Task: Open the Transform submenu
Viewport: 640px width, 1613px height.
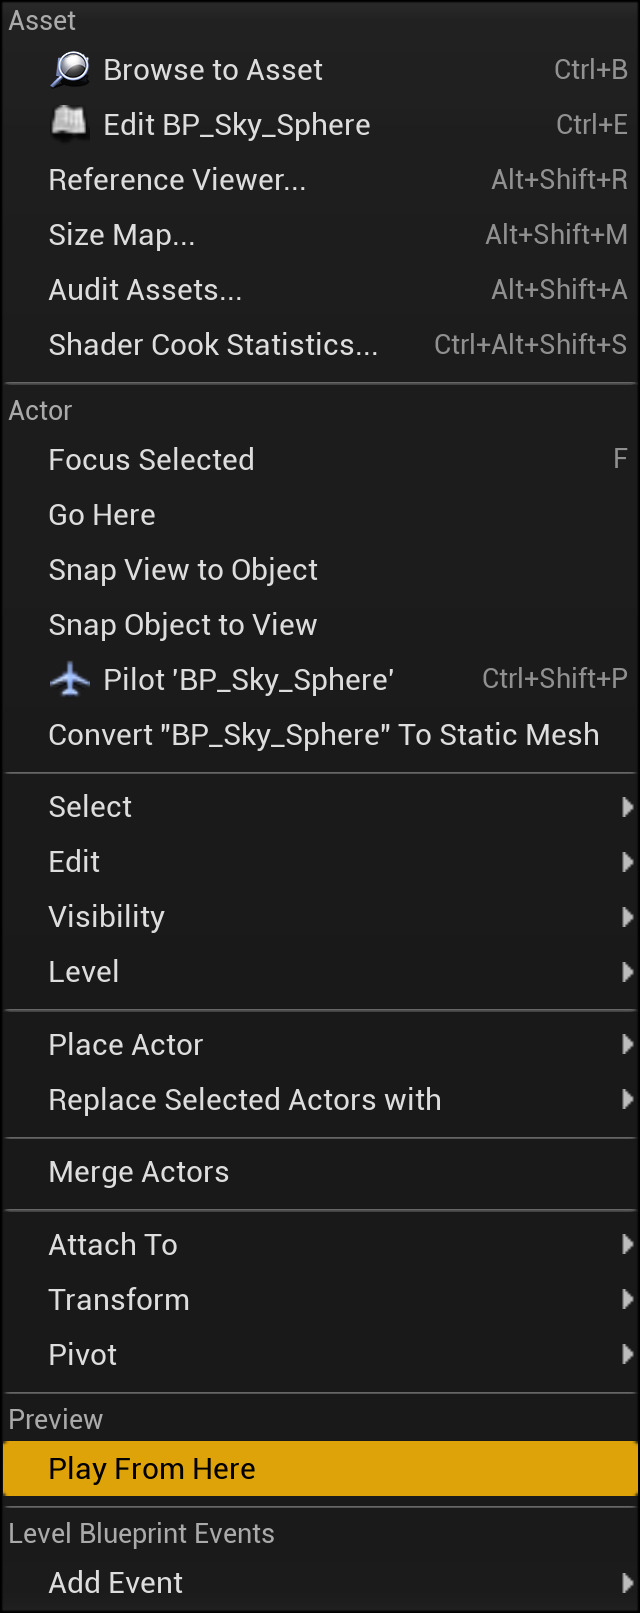Action: tap(119, 1300)
